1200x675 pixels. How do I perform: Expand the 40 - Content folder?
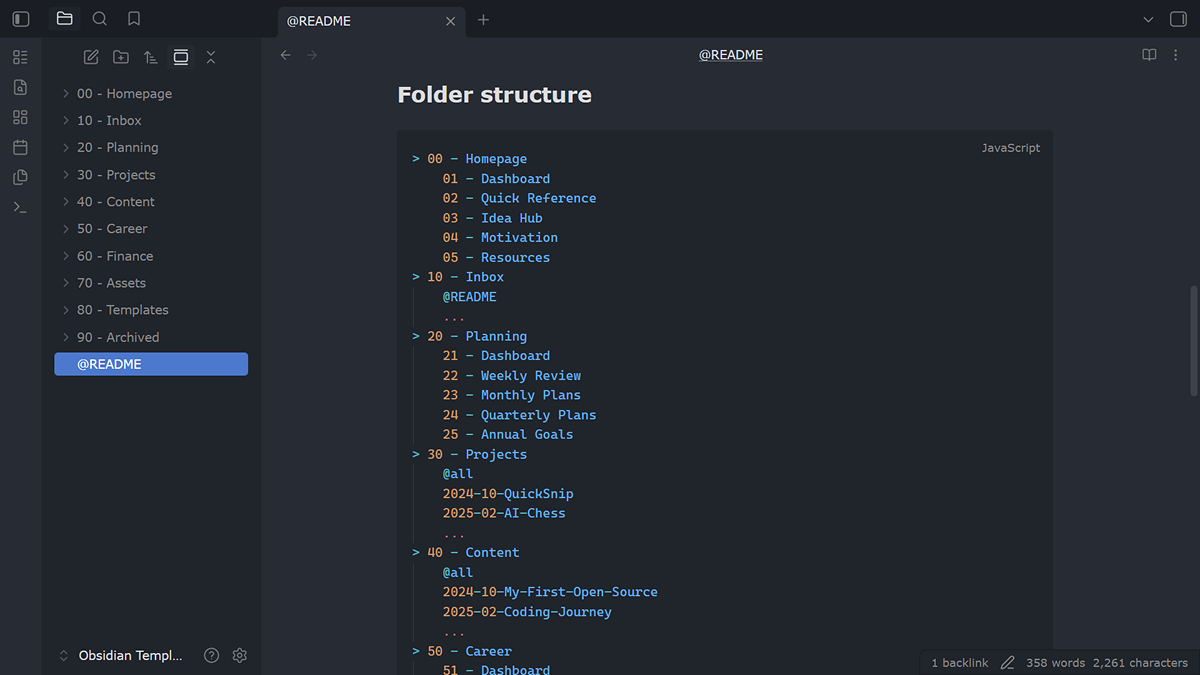pyautogui.click(x=151, y=201)
